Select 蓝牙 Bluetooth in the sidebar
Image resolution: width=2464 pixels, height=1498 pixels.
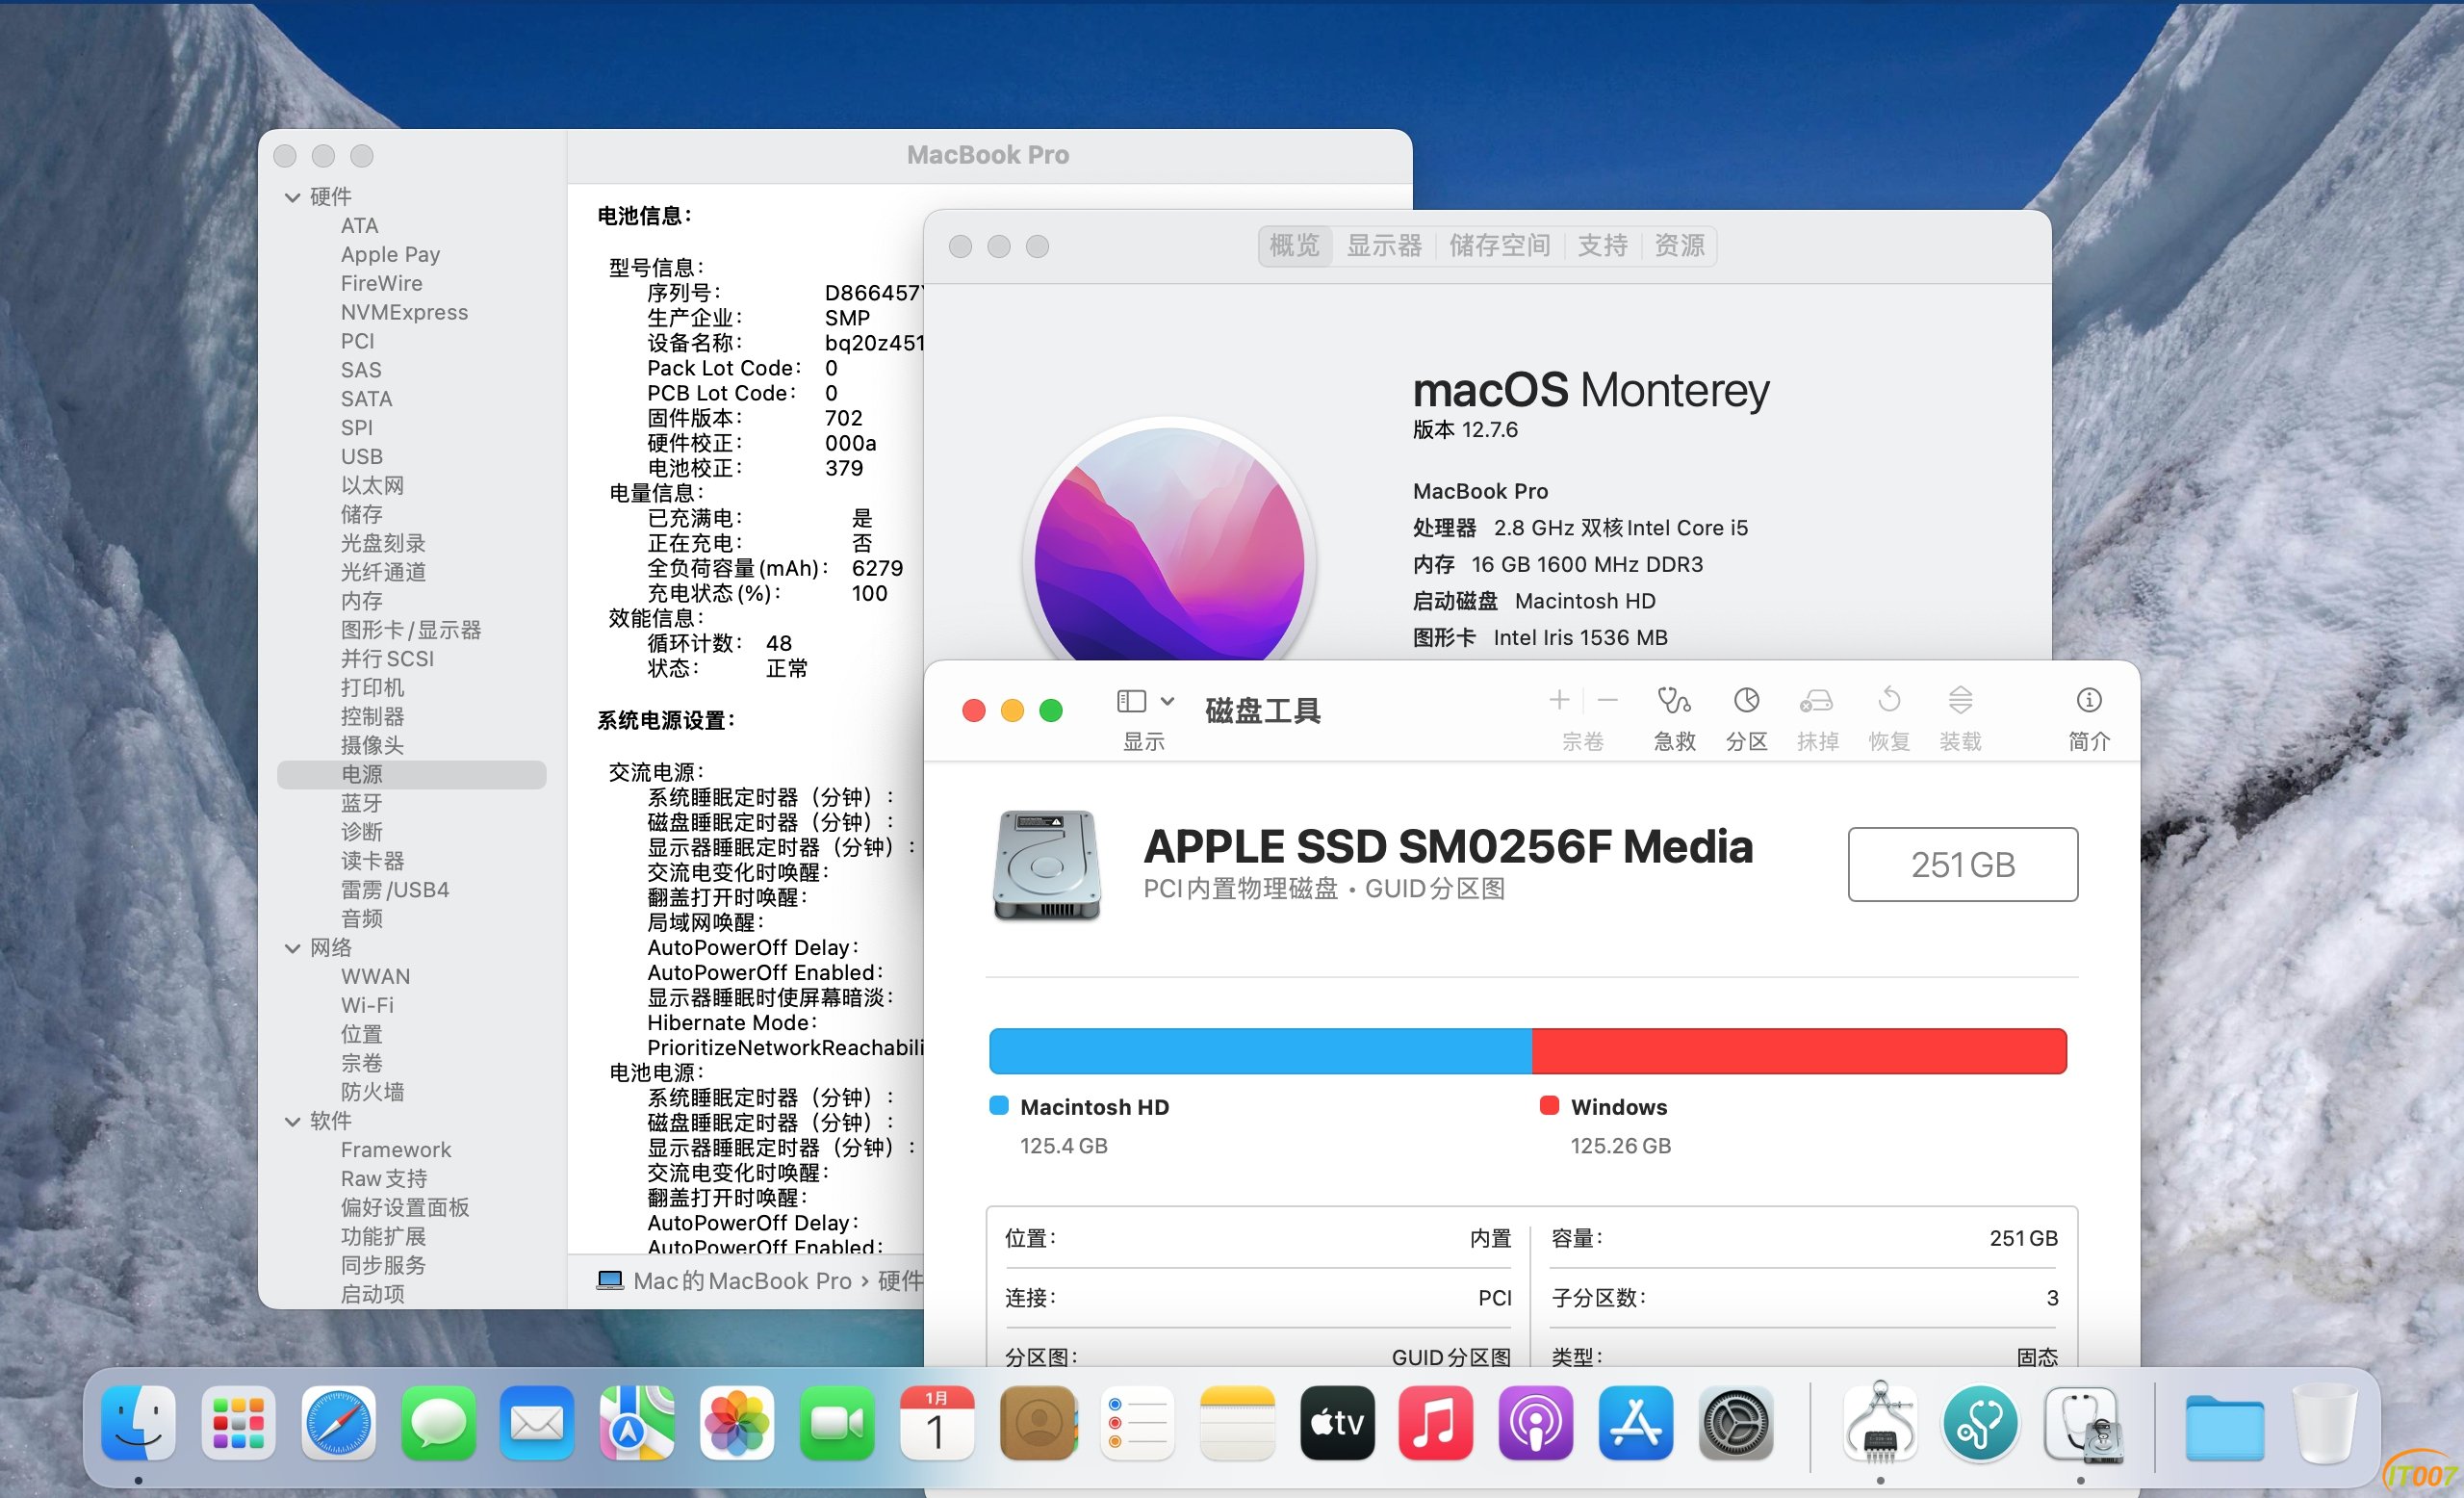(x=361, y=803)
